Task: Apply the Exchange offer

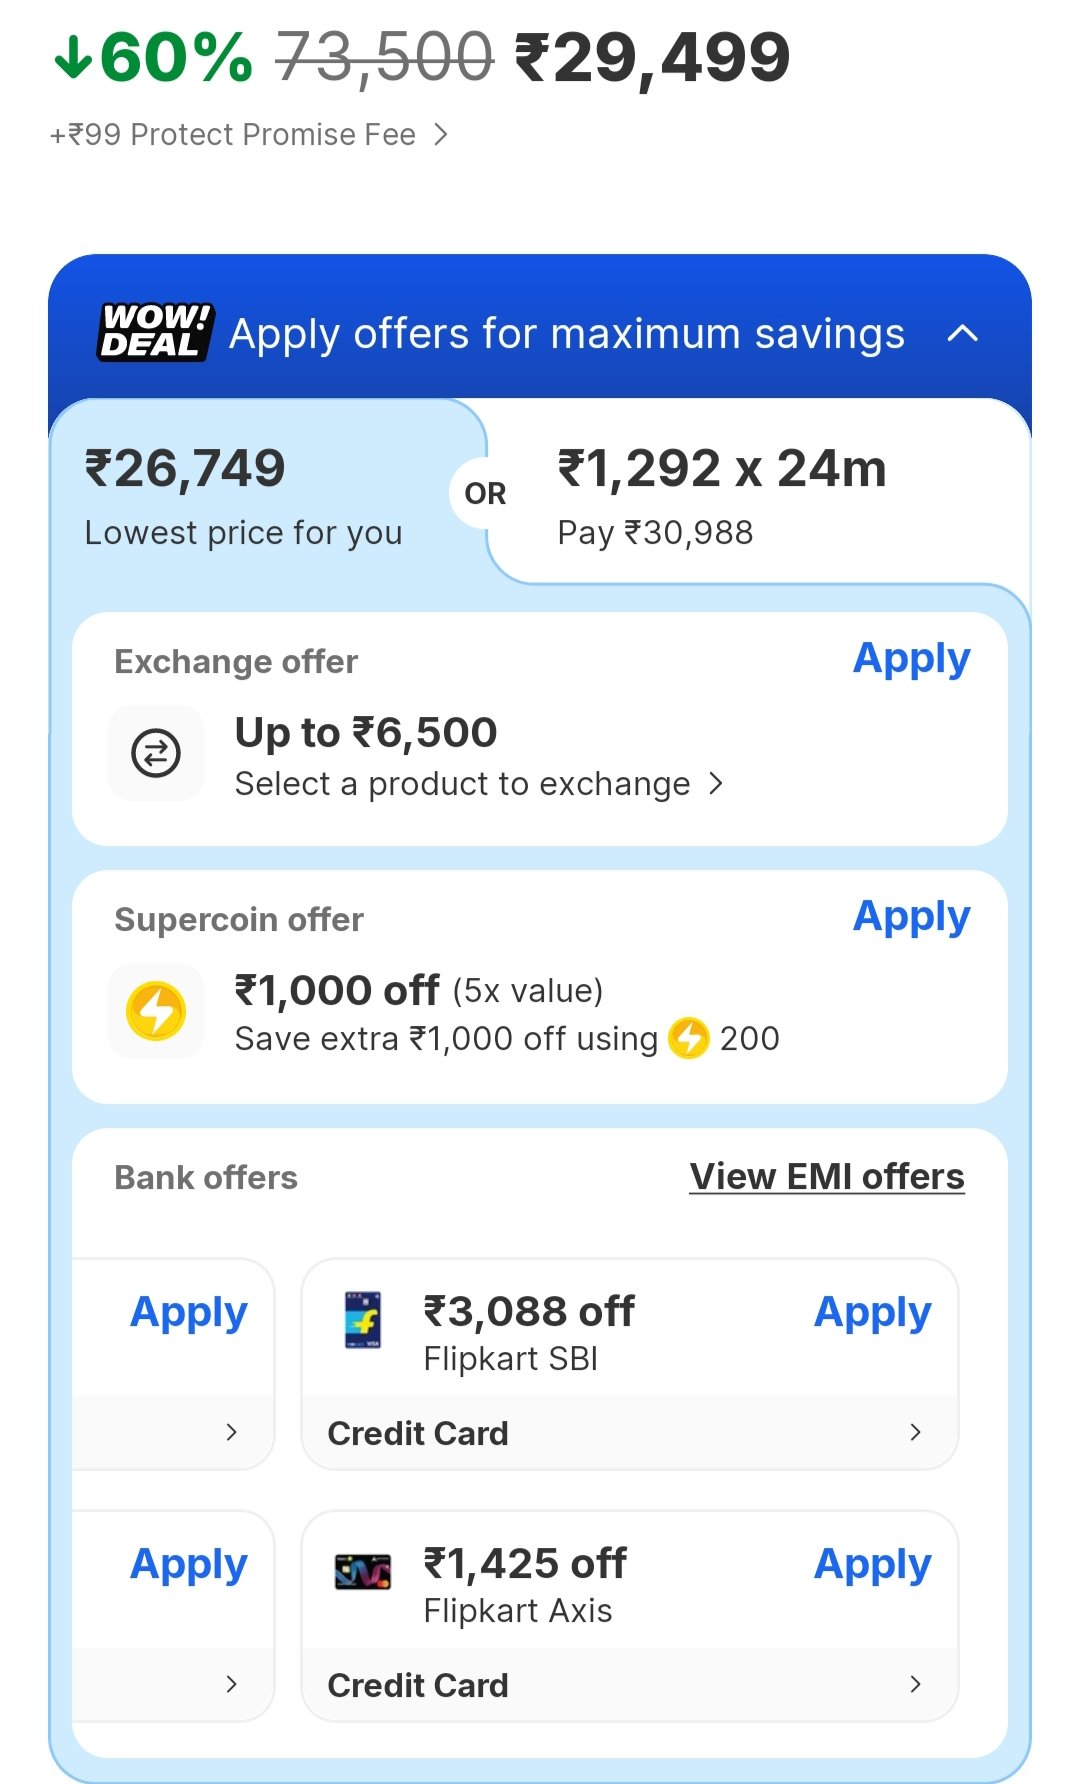Action: tap(911, 659)
